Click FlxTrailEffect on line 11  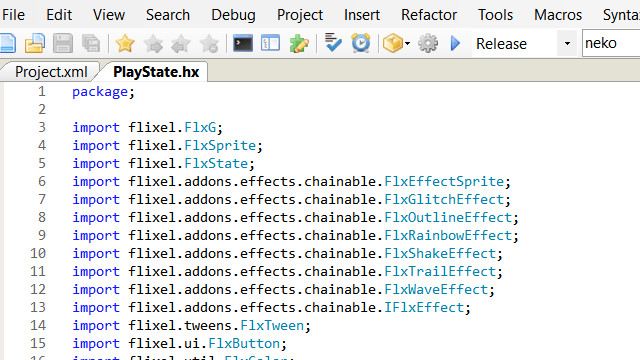pyautogui.click(x=440, y=271)
